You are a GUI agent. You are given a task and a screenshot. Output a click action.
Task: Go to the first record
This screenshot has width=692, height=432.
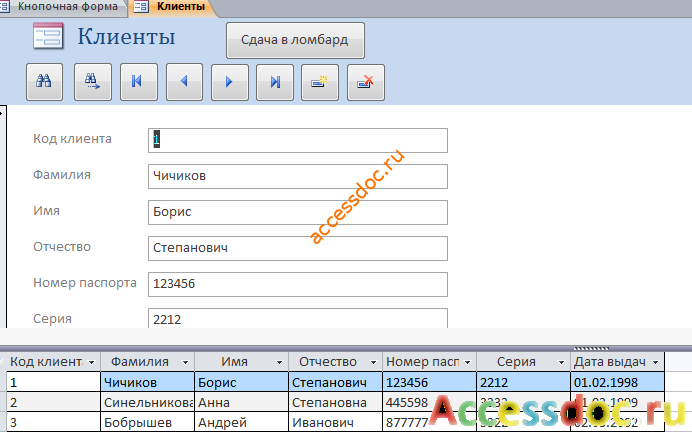[x=139, y=83]
